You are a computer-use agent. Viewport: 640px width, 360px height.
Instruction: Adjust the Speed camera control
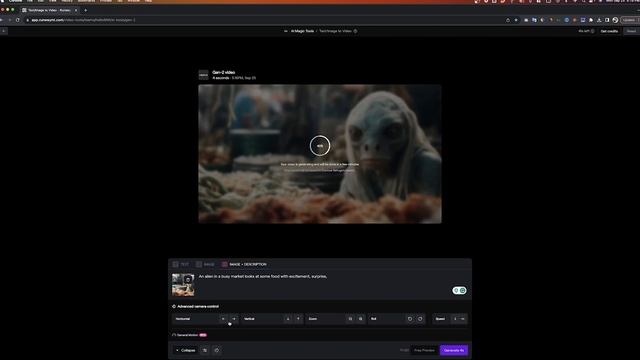click(450, 319)
